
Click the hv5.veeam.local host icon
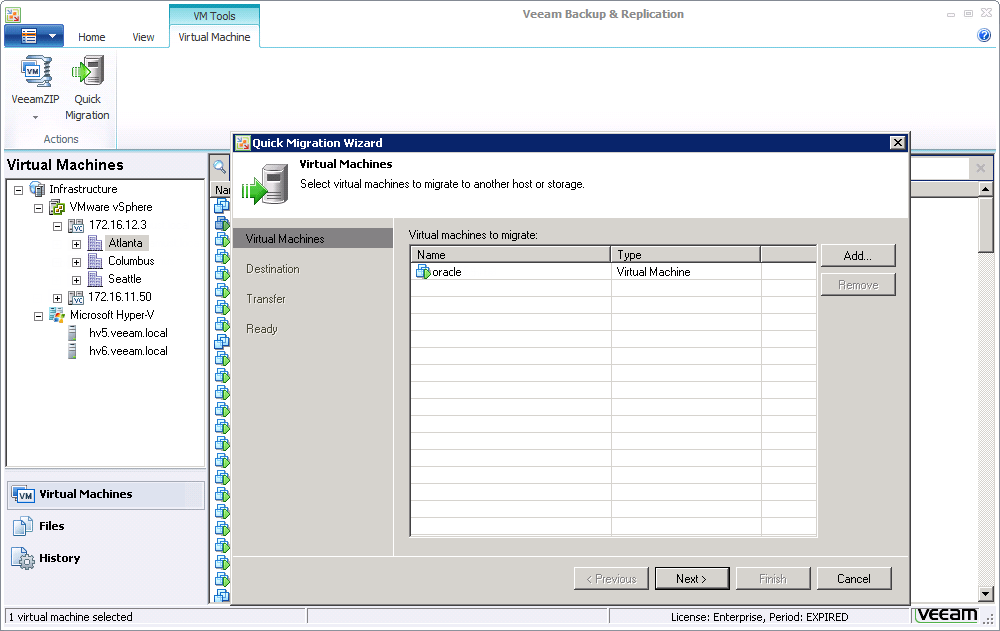pyautogui.click(x=73, y=333)
